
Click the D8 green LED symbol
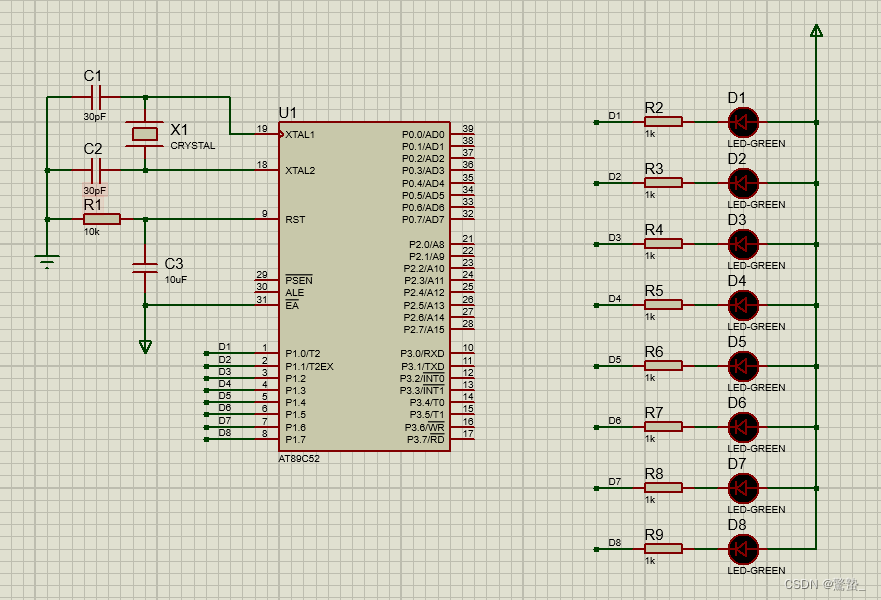tap(743, 549)
